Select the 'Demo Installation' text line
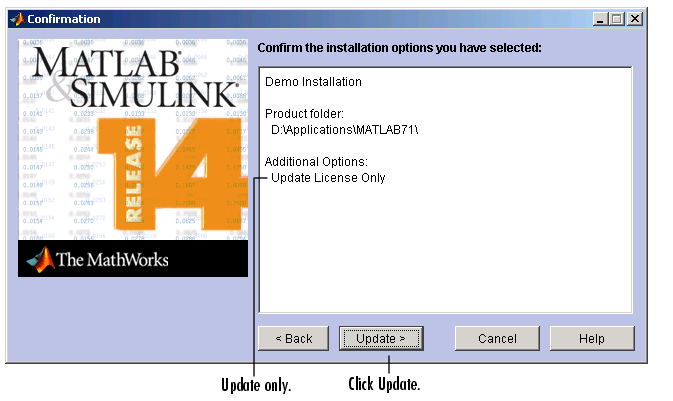 point(313,82)
